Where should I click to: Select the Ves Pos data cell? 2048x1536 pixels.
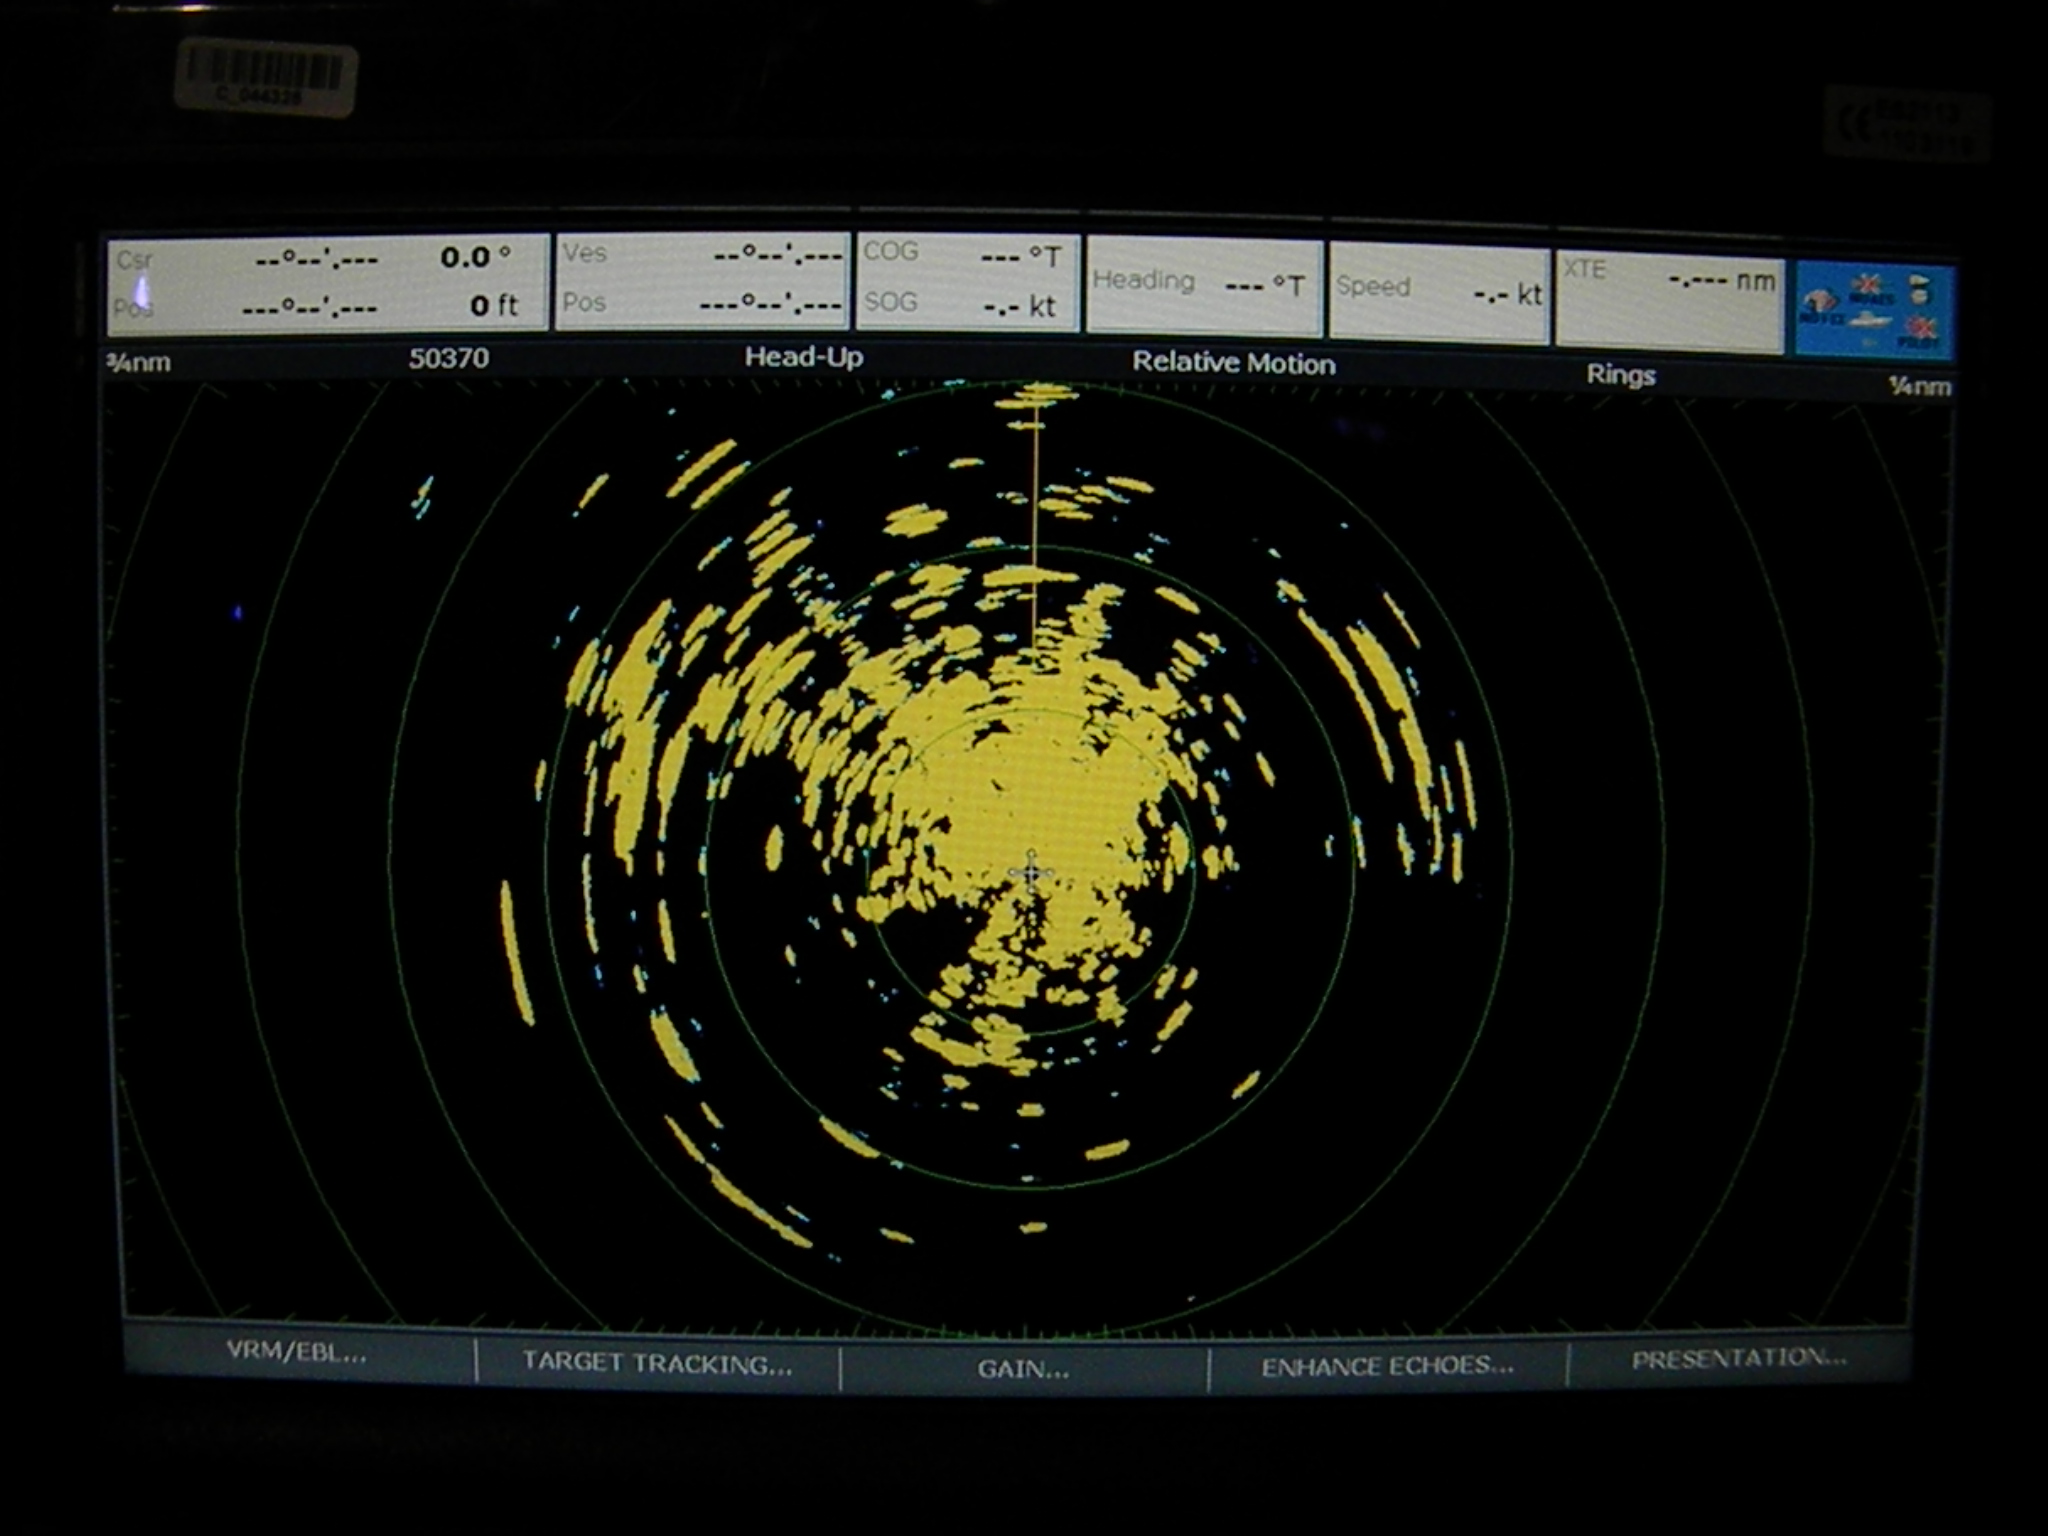click(703, 281)
